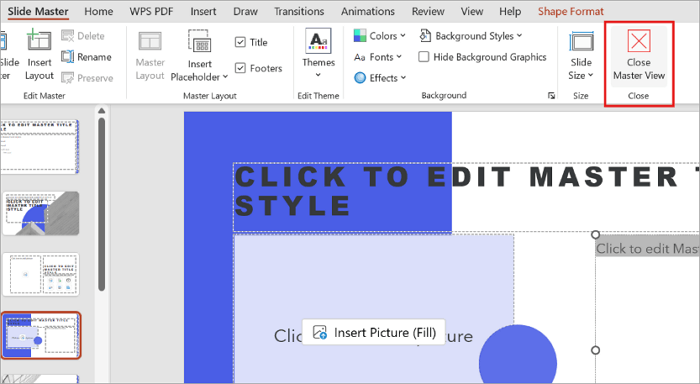Select the first layout thumbnail
Screen dimensions: 700x384
click(39, 146)
